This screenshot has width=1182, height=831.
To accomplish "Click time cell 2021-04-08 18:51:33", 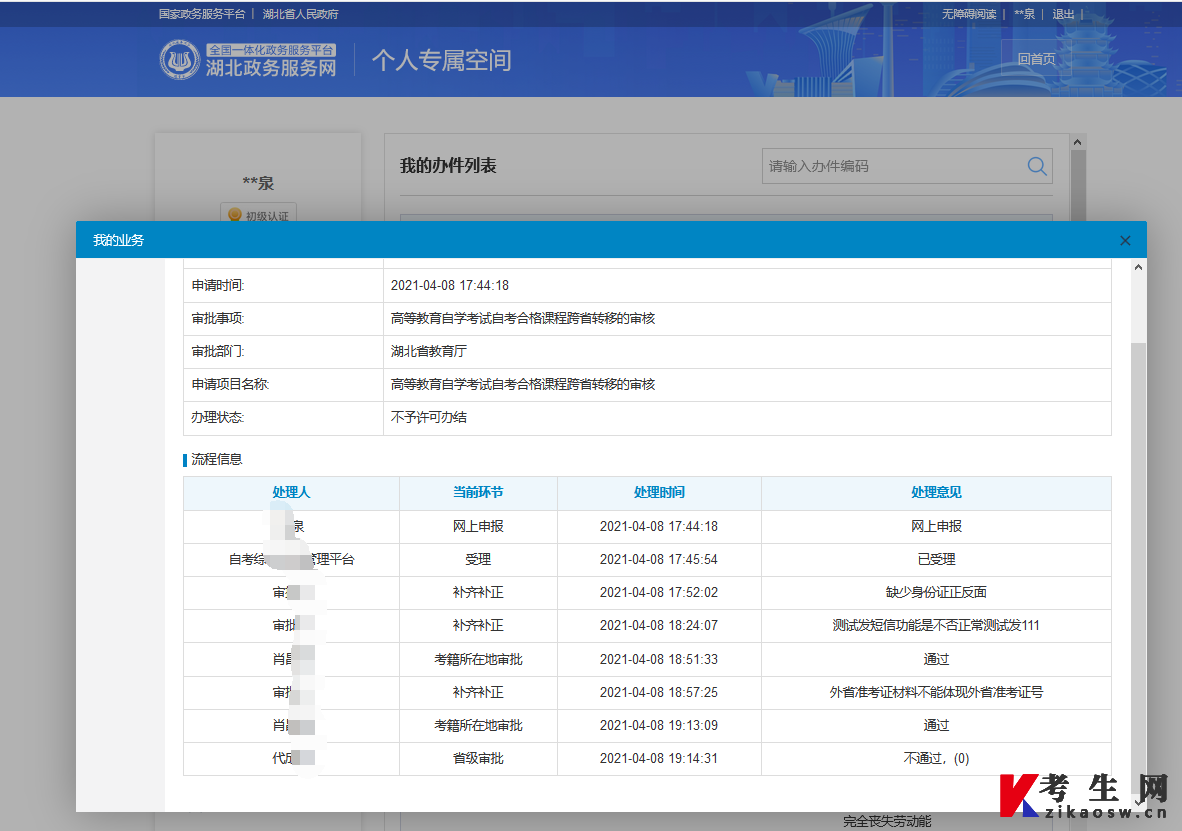I will (659, 659).
